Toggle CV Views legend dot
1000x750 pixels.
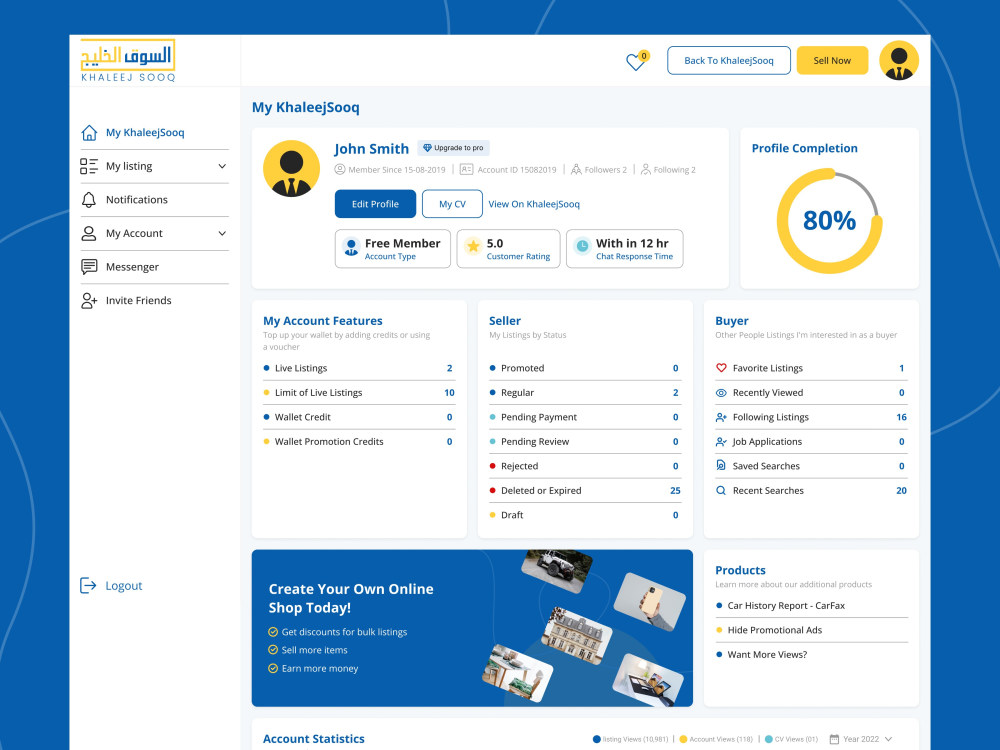coord(768,739)
